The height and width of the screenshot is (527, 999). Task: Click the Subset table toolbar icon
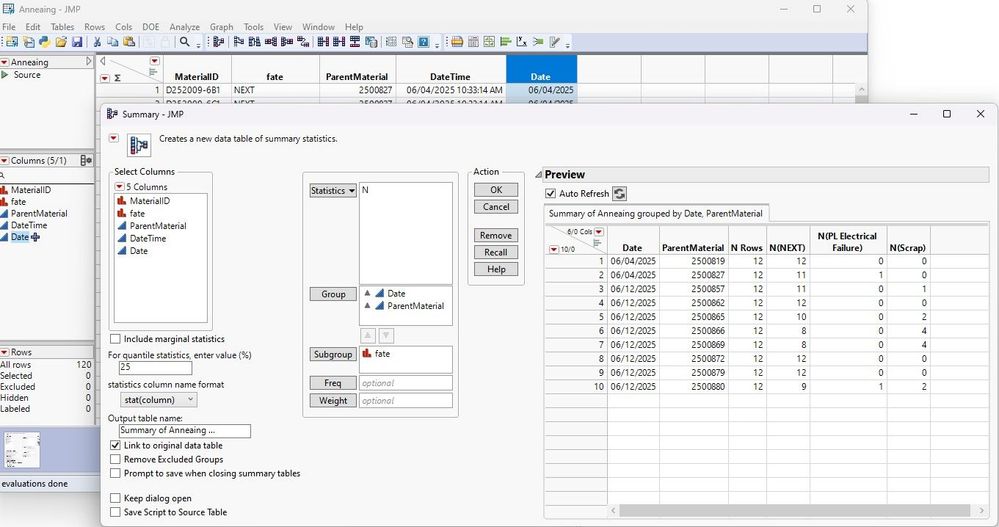[238, 42]
